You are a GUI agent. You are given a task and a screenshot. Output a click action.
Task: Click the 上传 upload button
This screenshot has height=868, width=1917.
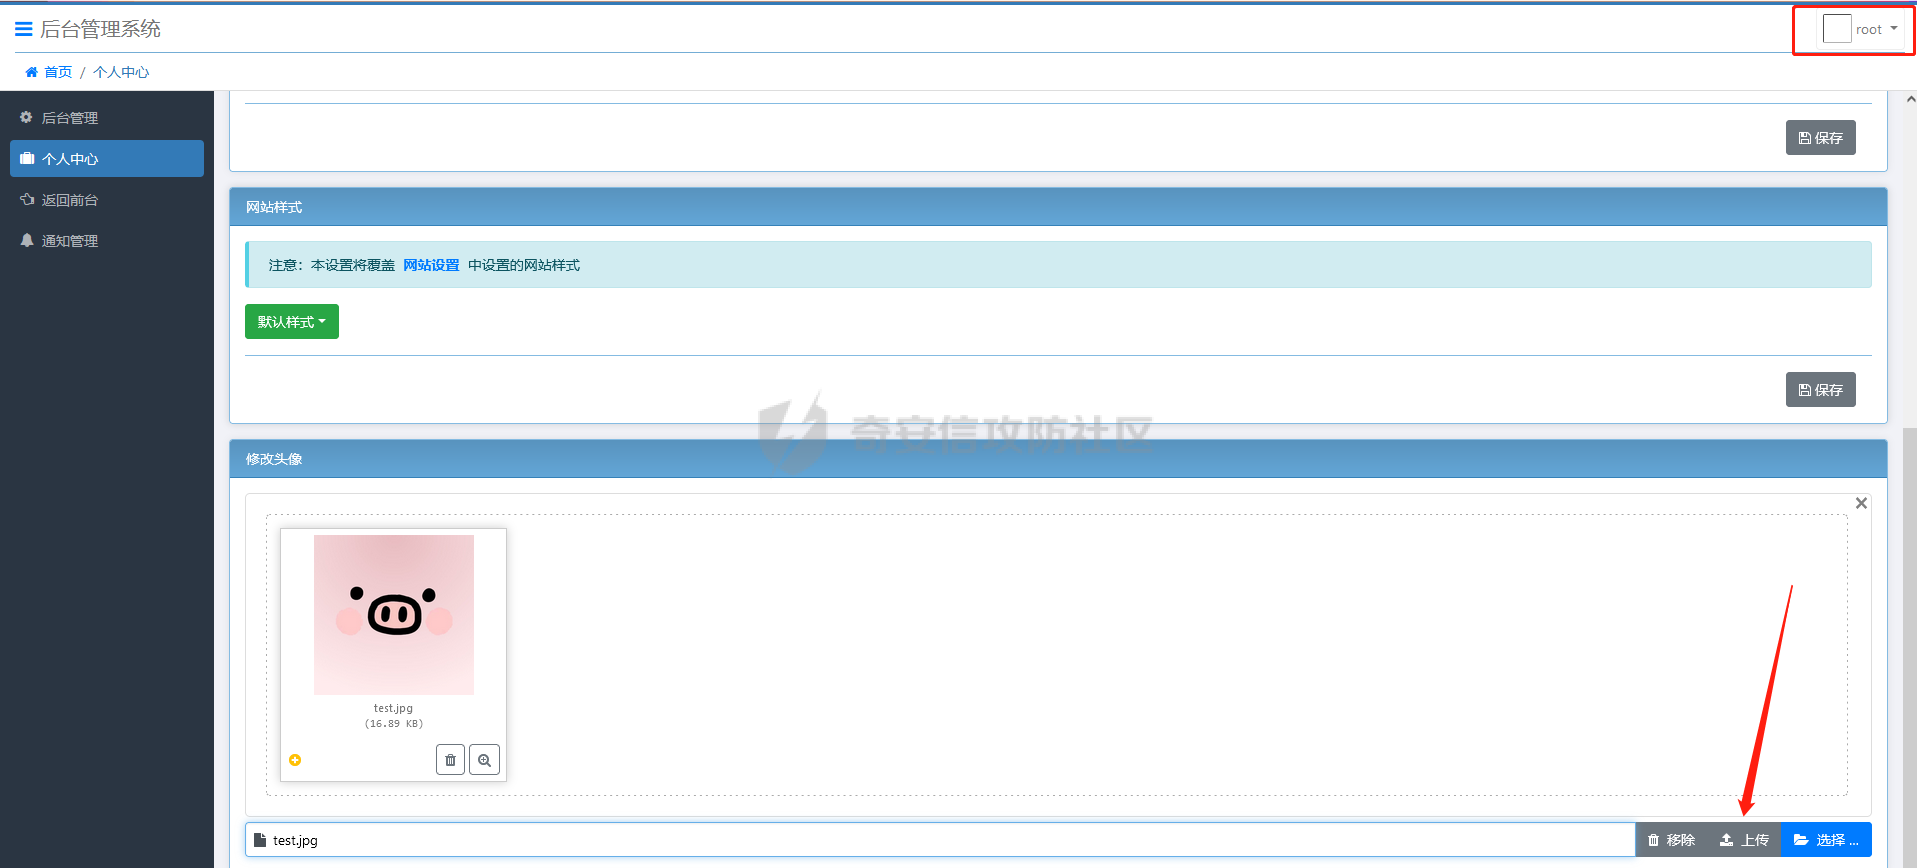tap(1744, 840)
